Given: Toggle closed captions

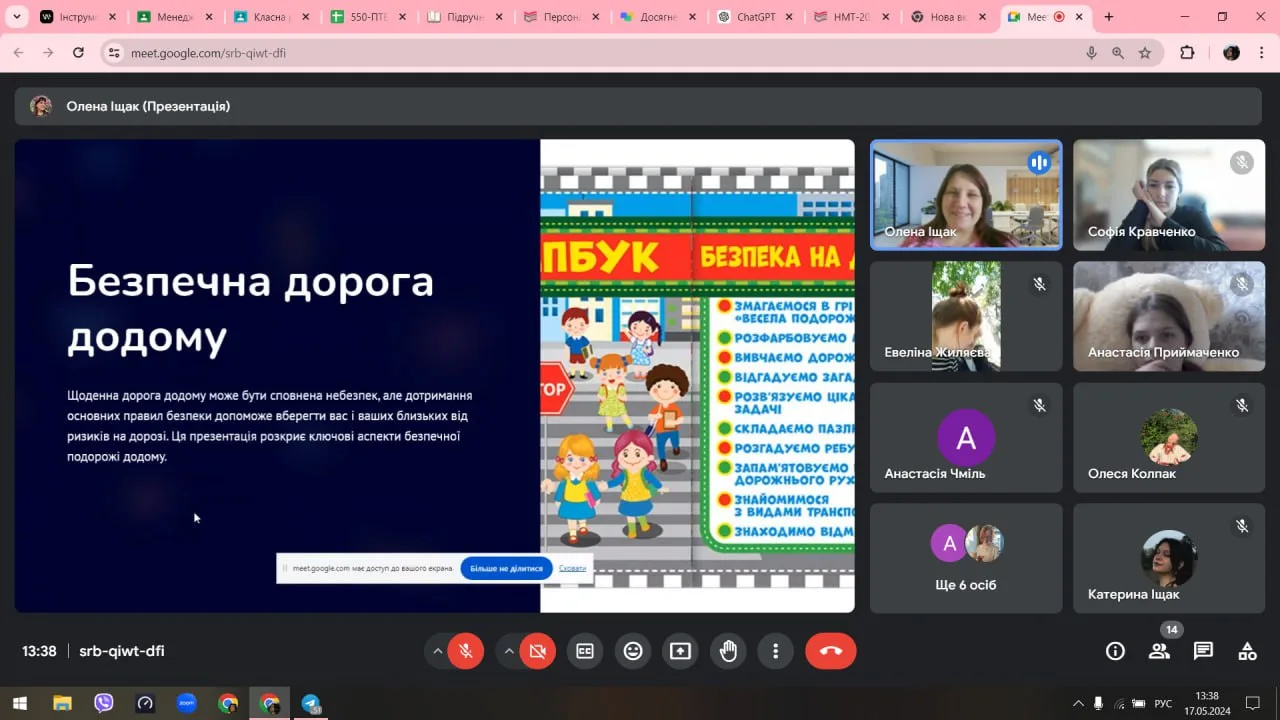Looking at the screenshot, I should pos(585,651).
